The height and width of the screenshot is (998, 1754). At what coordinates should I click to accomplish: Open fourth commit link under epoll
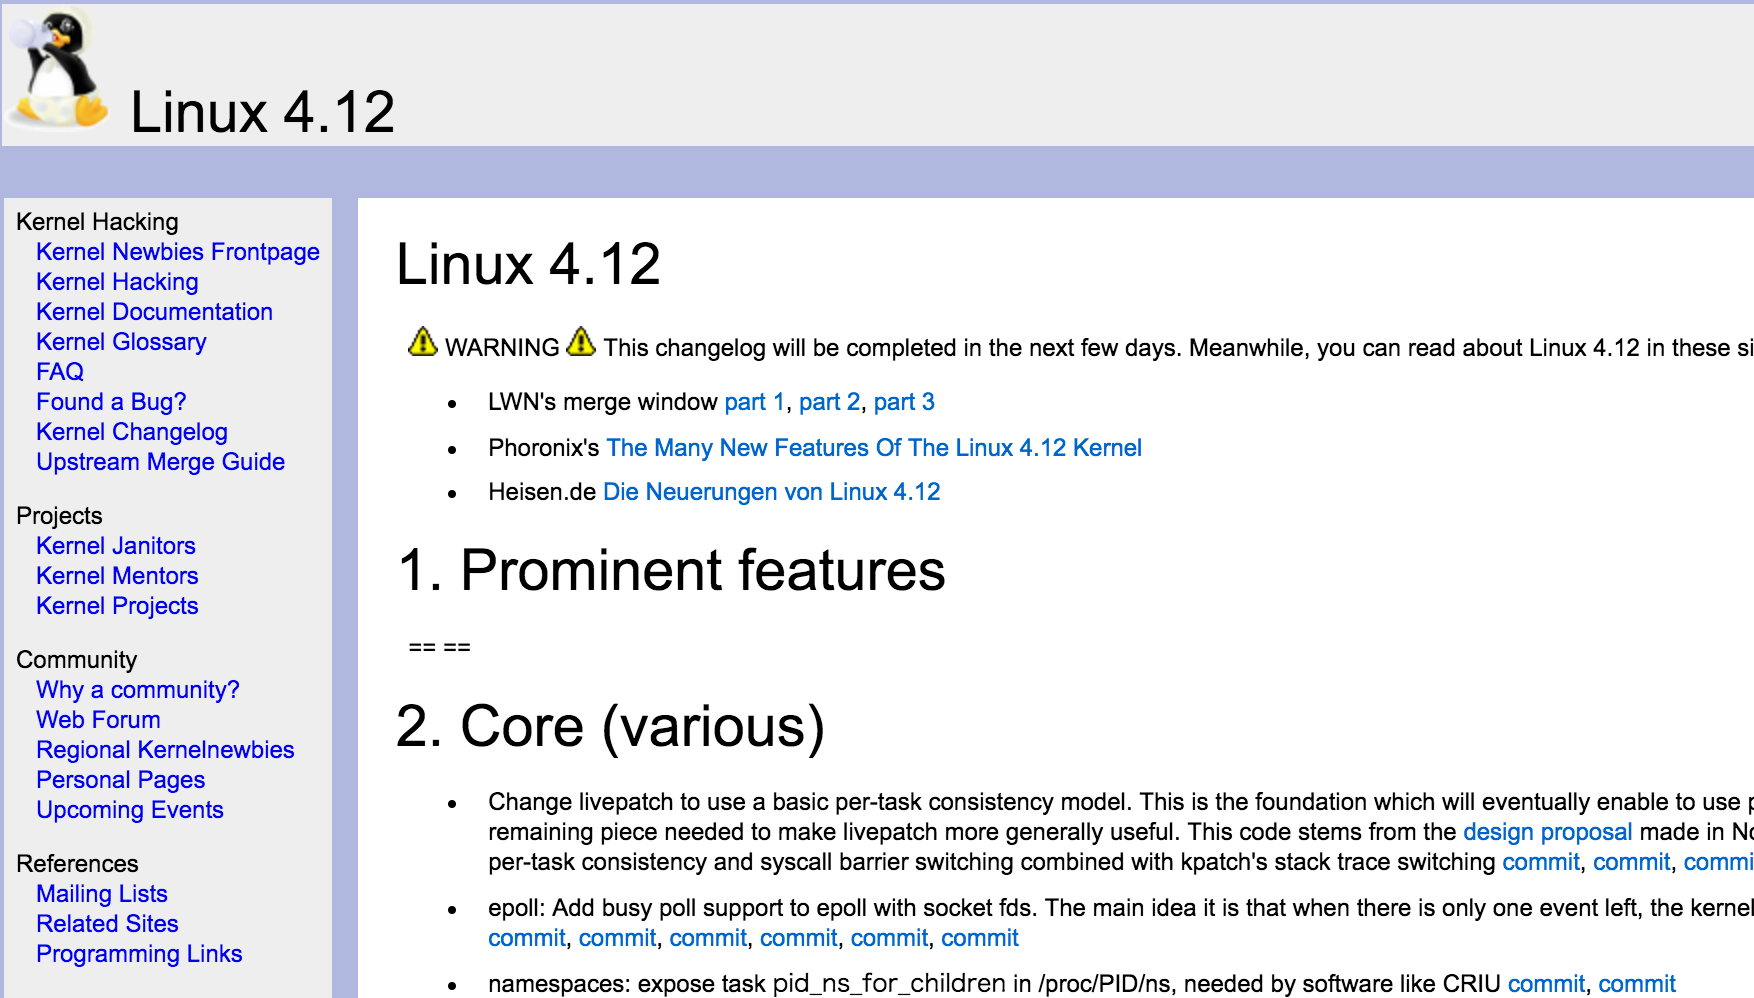click(799, 938)
